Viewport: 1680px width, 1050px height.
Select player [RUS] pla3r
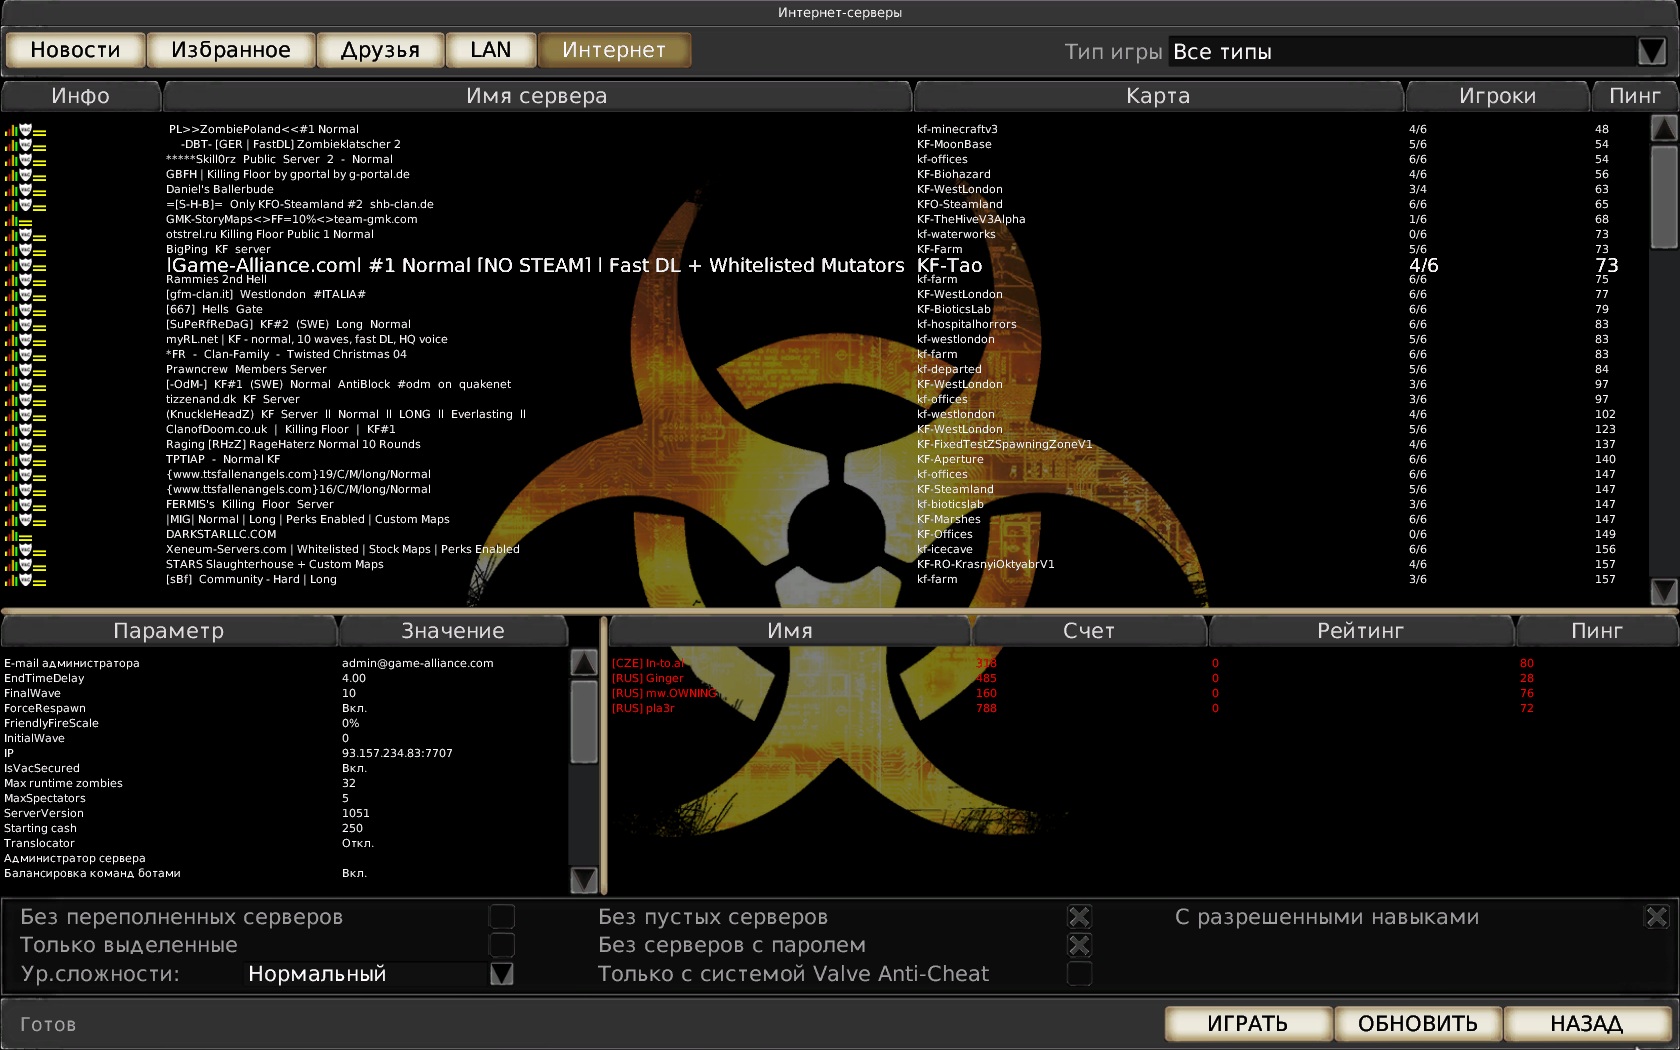tap(643, 708)
